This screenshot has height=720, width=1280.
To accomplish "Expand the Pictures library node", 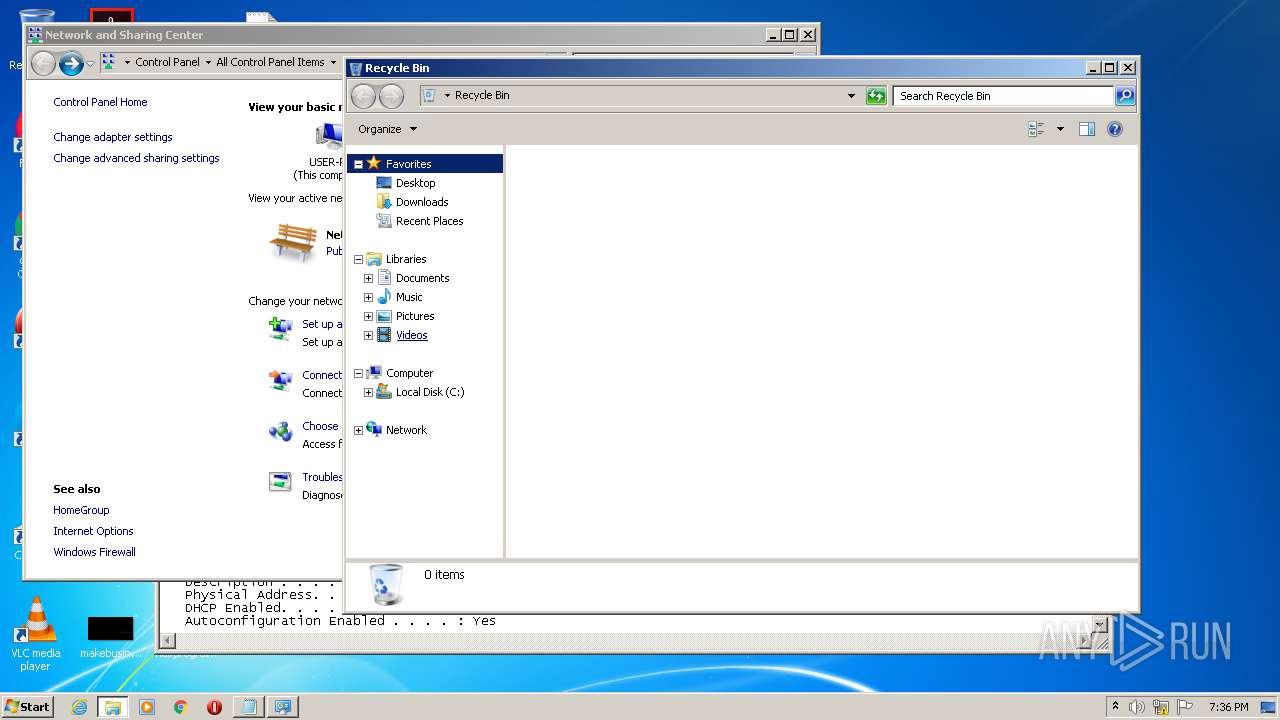I will (368, 316).
